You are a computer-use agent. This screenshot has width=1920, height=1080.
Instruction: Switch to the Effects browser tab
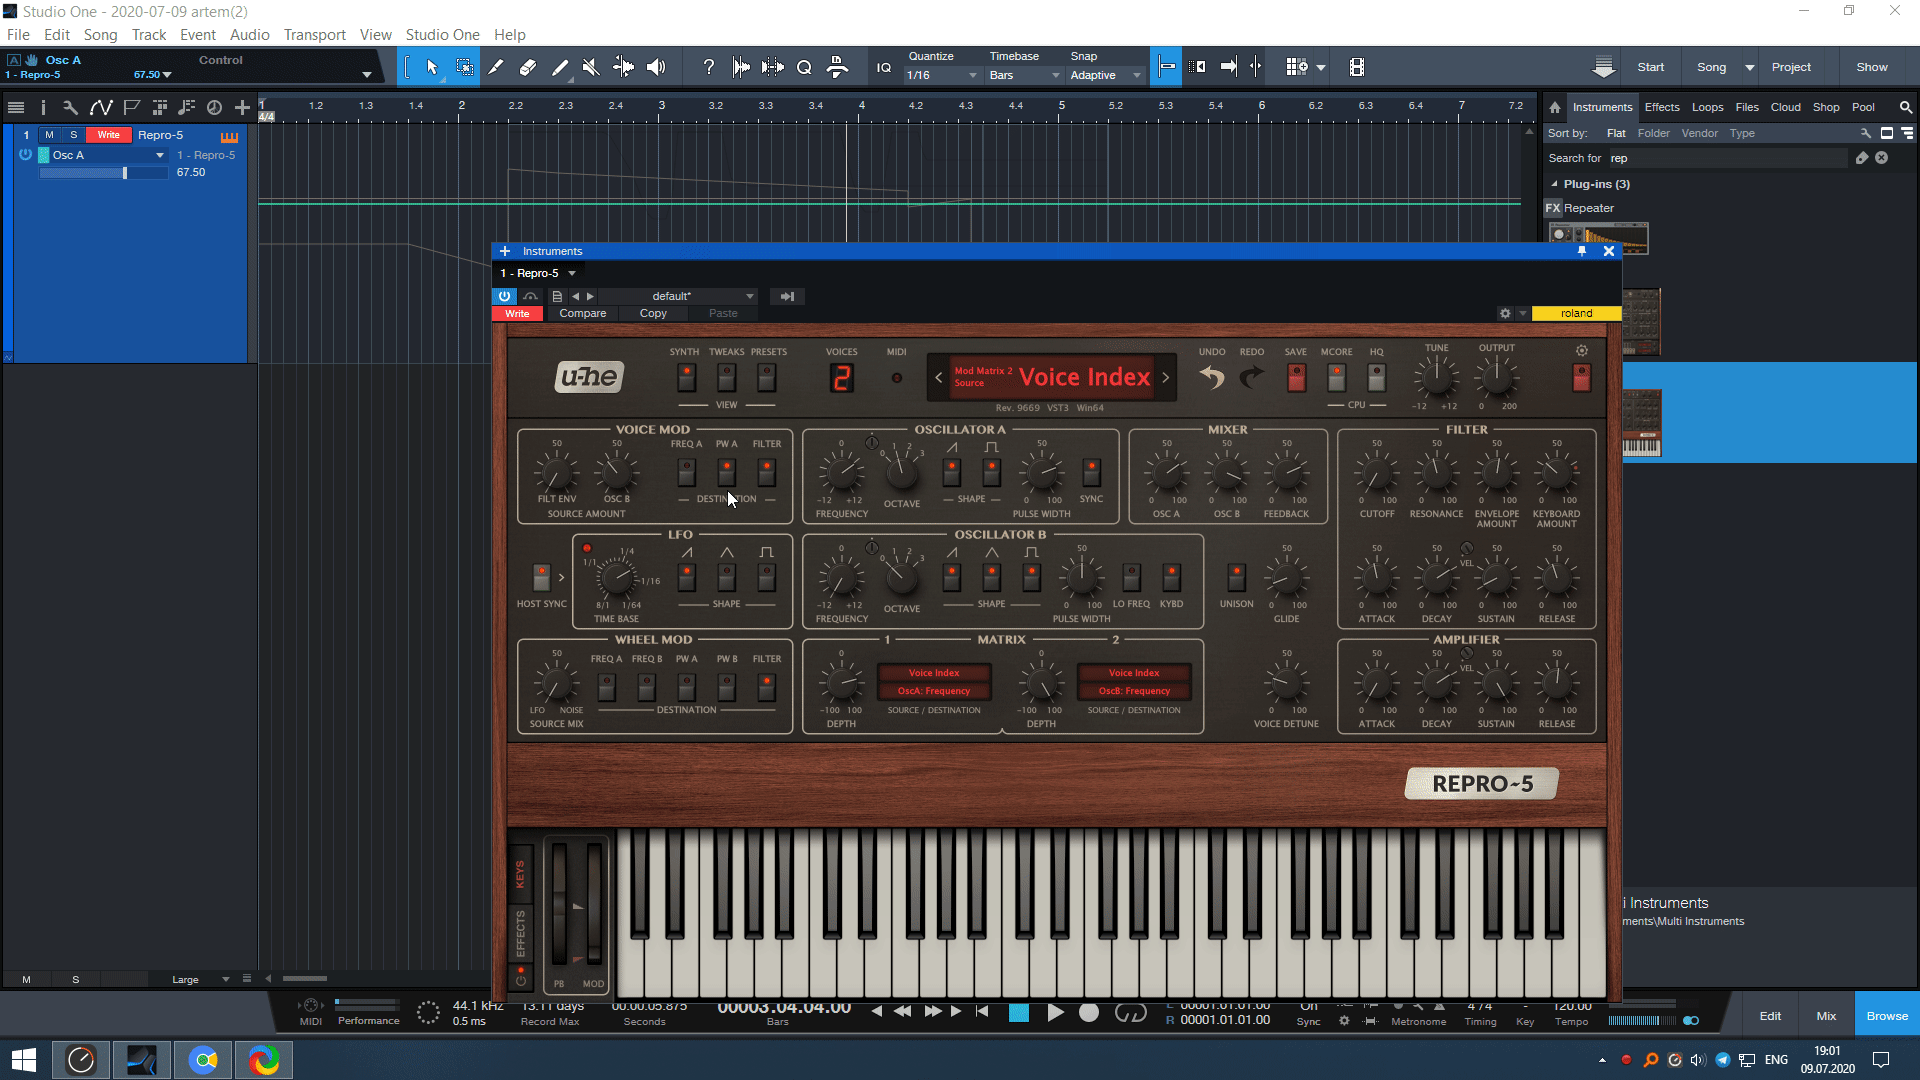(1662, 107)
